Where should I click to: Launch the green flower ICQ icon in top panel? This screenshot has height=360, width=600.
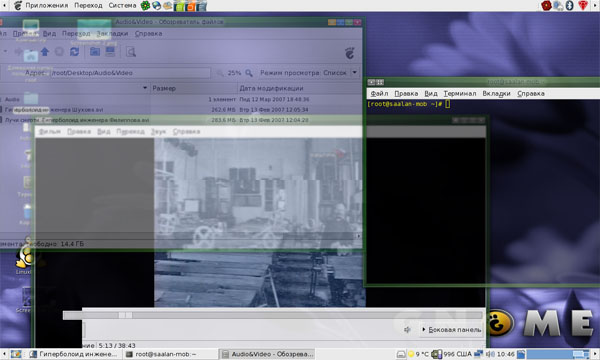(x=145, y=5)
